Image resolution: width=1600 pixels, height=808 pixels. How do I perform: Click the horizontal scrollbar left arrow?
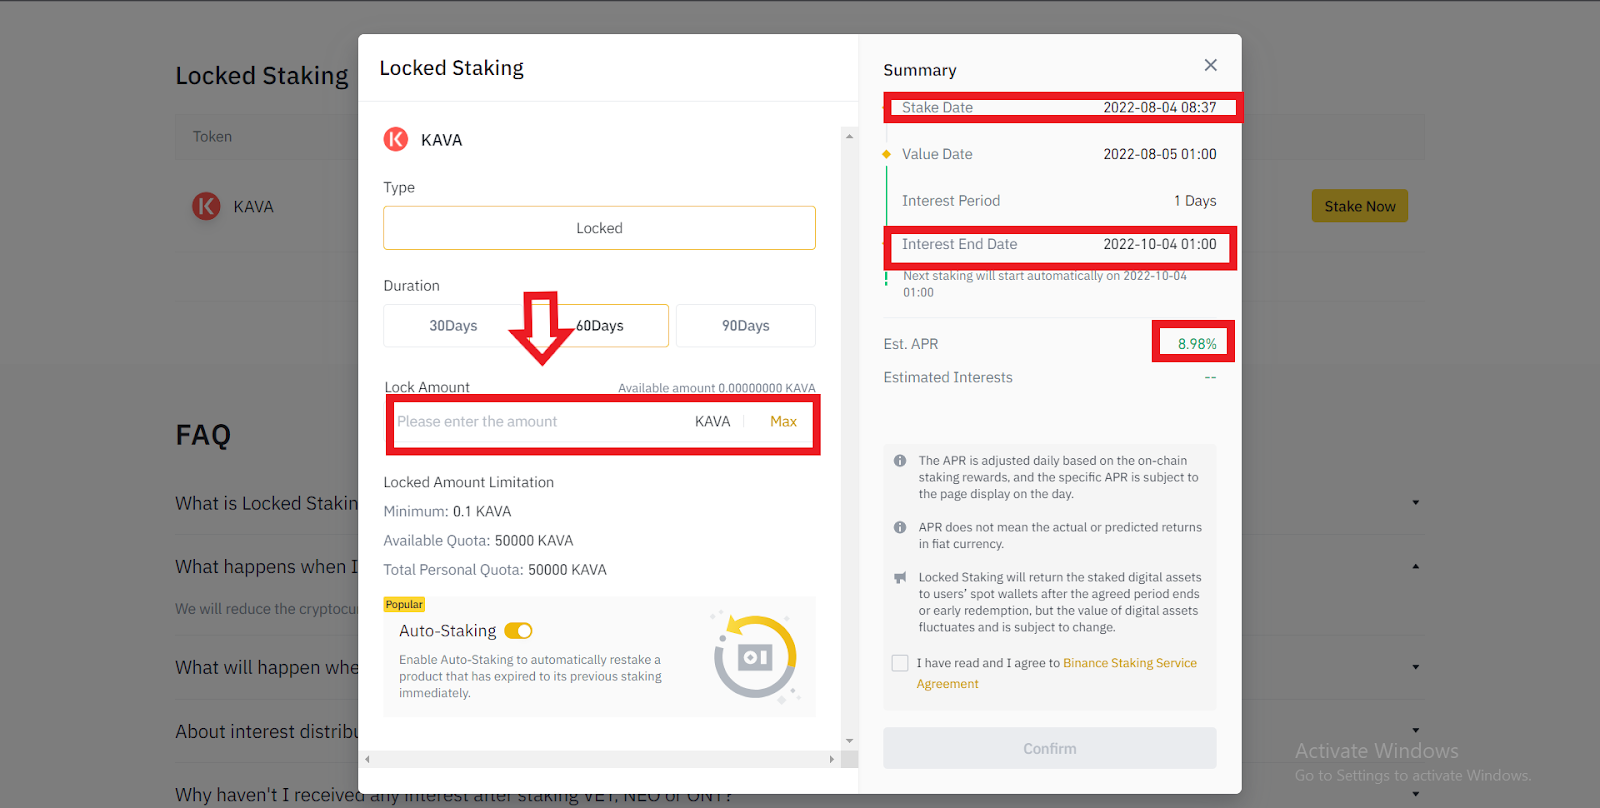(367, 759)
